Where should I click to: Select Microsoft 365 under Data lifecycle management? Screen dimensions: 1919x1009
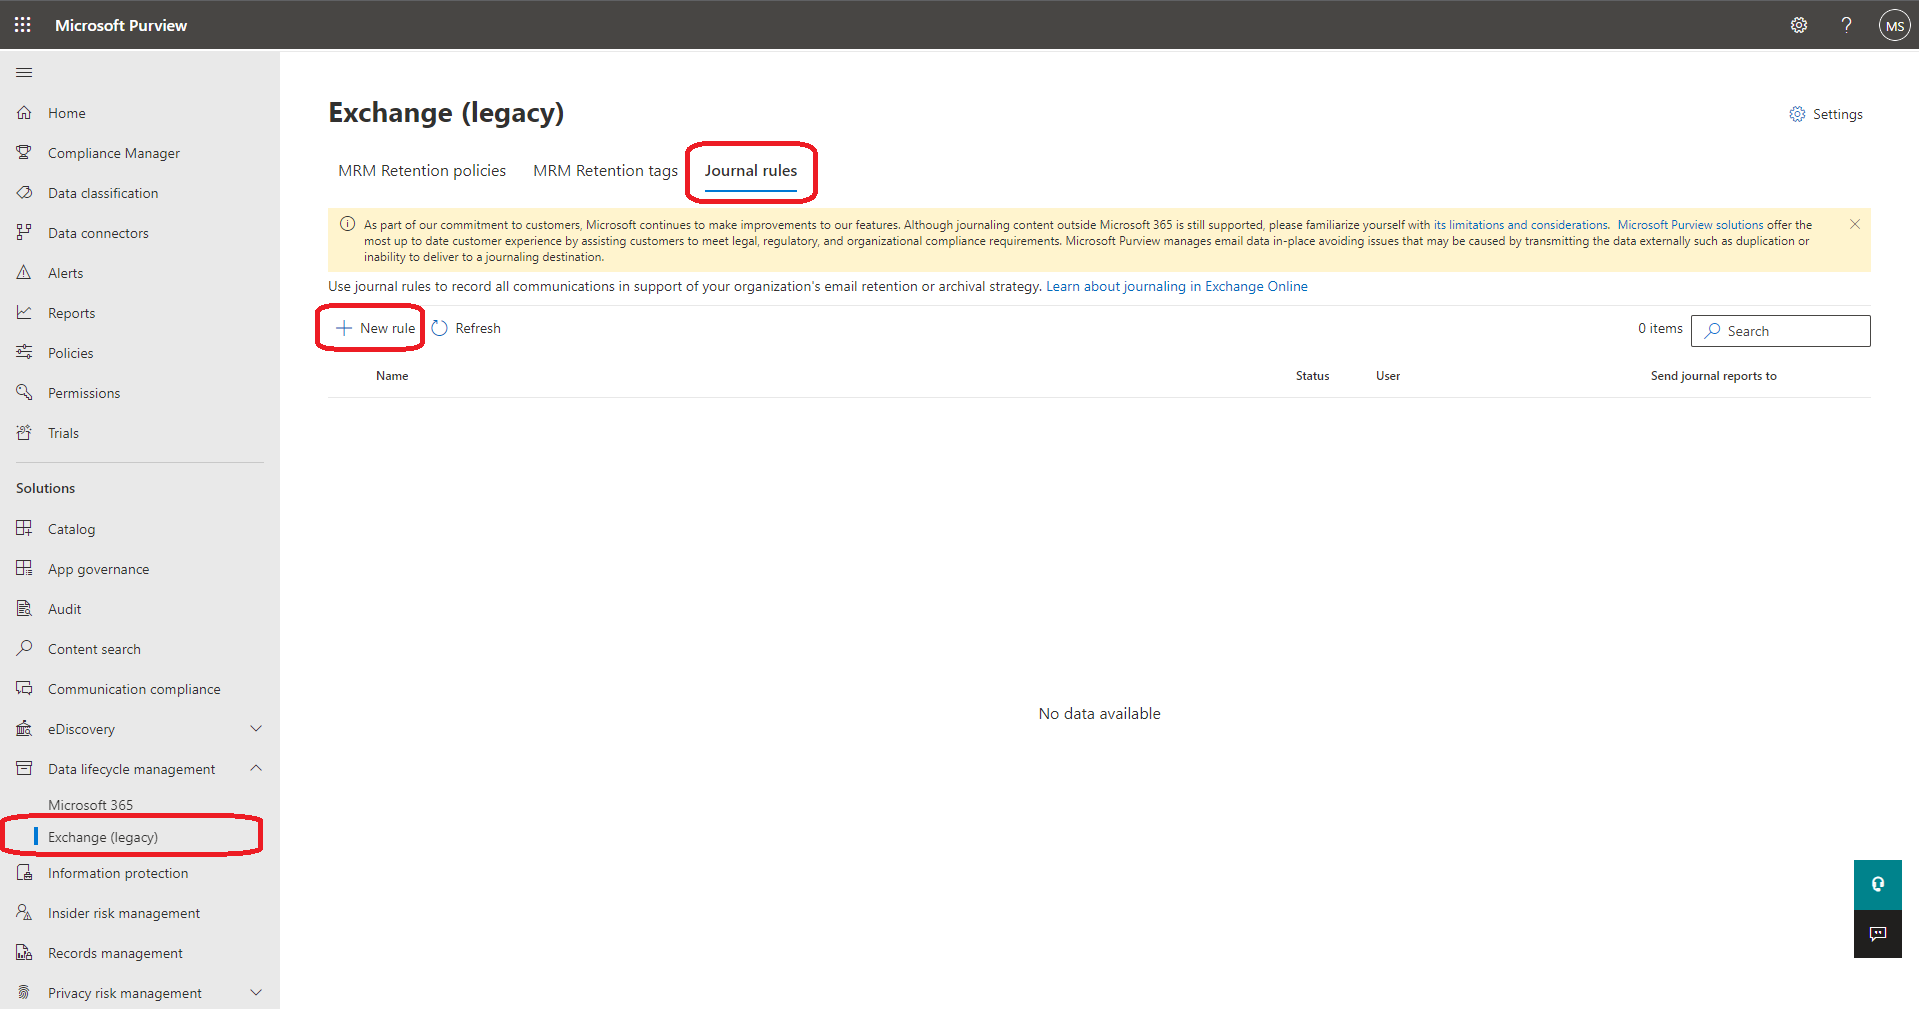(90, 805)
